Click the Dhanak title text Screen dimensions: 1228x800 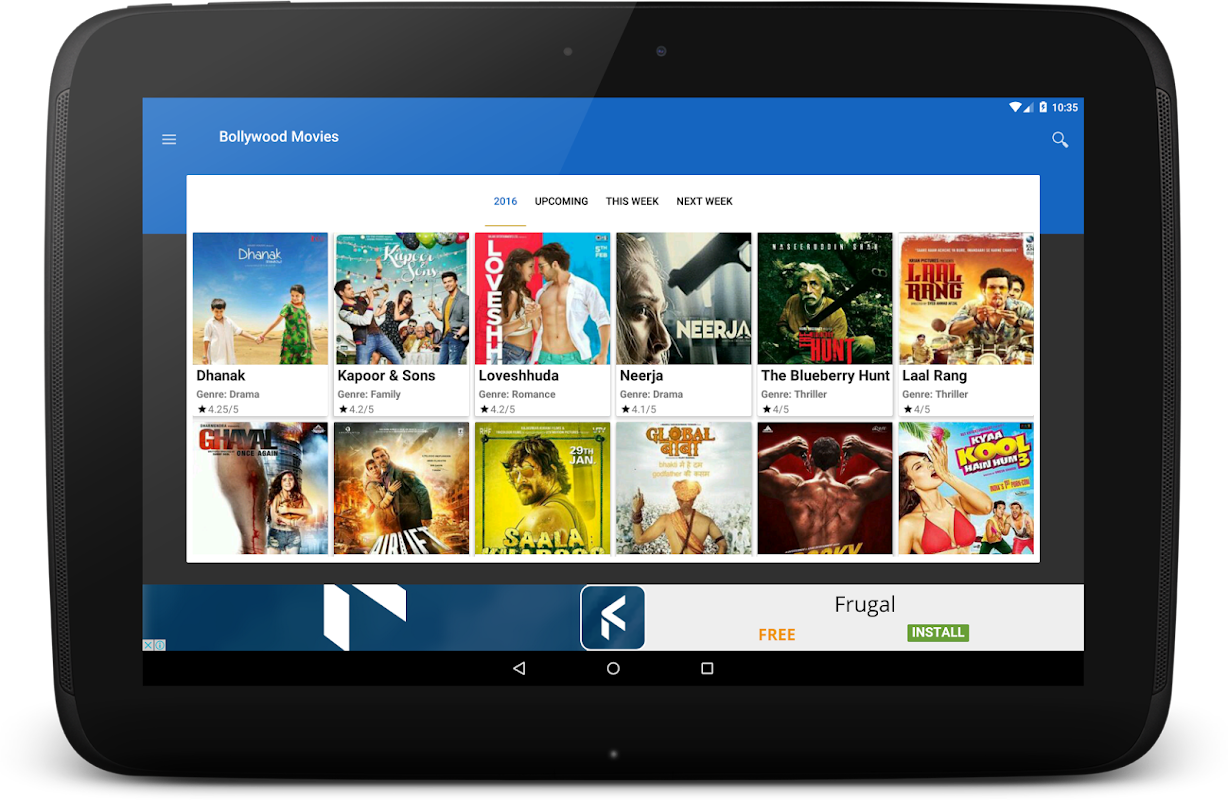pos(220,376)
